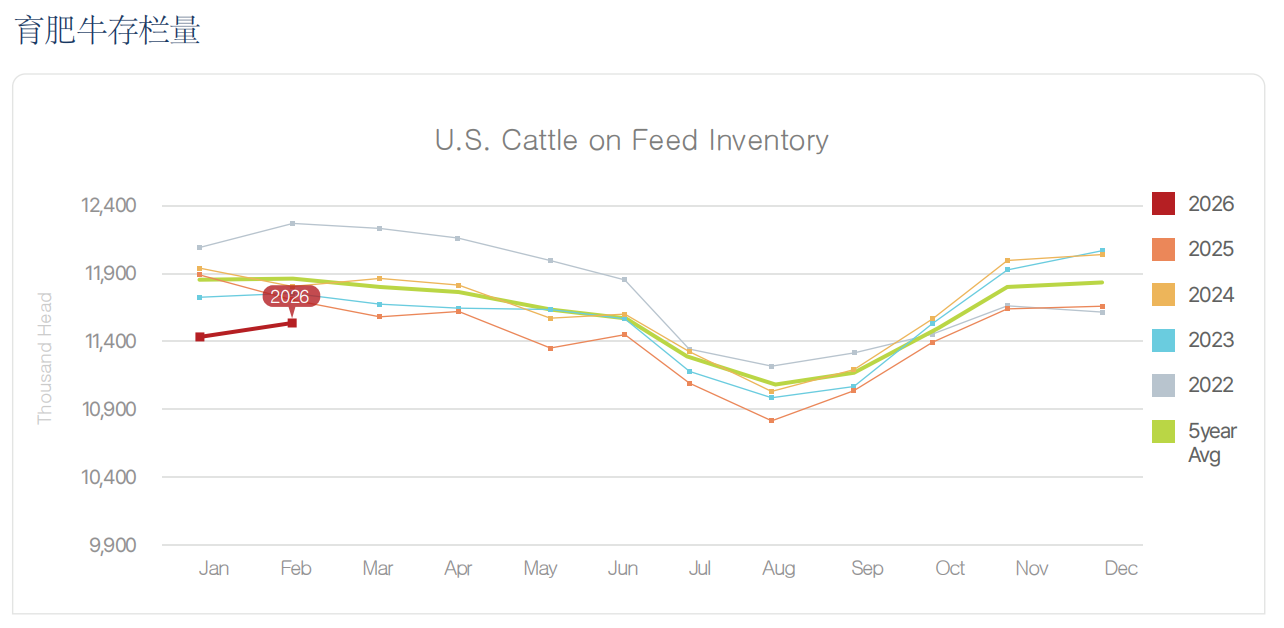This screenshot has width=1284, height=628.
Task: Select the Aug label on x-axis
Action: tap(779, 569)
